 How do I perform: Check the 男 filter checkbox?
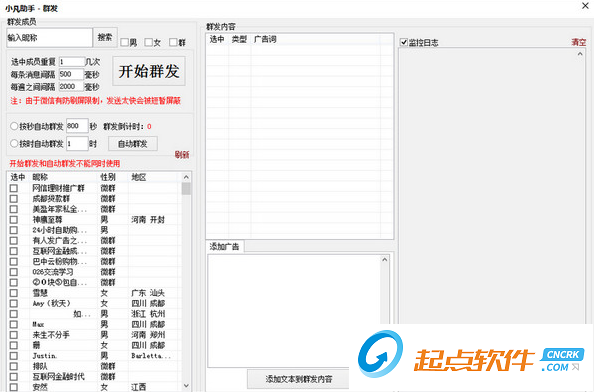pos(124,42)
